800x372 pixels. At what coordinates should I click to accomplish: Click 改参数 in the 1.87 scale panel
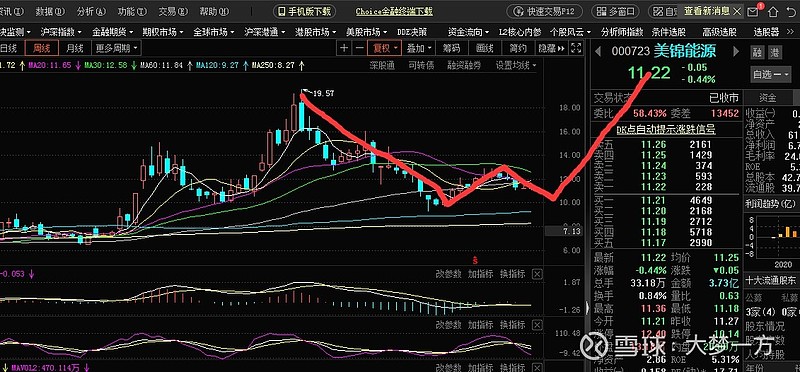448,274
